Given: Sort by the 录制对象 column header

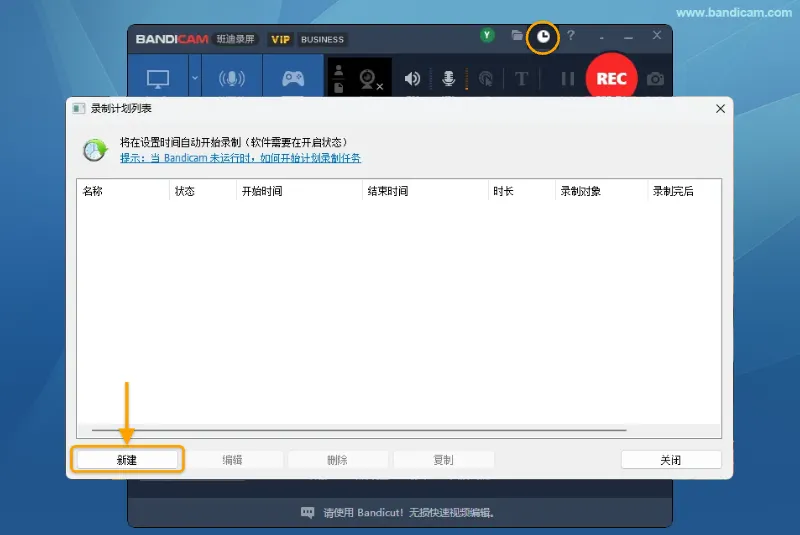Looking at the screenshot, I should tap(601, 191).
